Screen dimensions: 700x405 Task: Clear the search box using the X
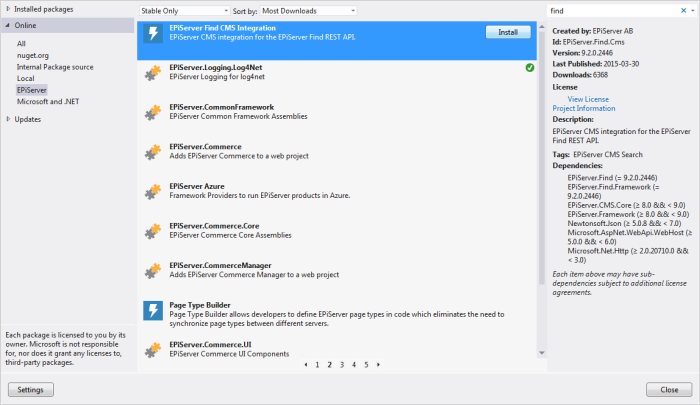point(688,9)
